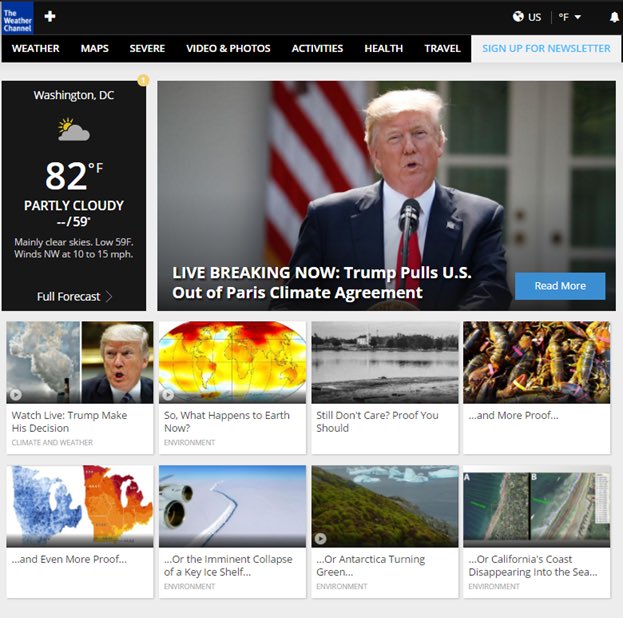Click the ice shelf crack thumbnail

(232, 506)
